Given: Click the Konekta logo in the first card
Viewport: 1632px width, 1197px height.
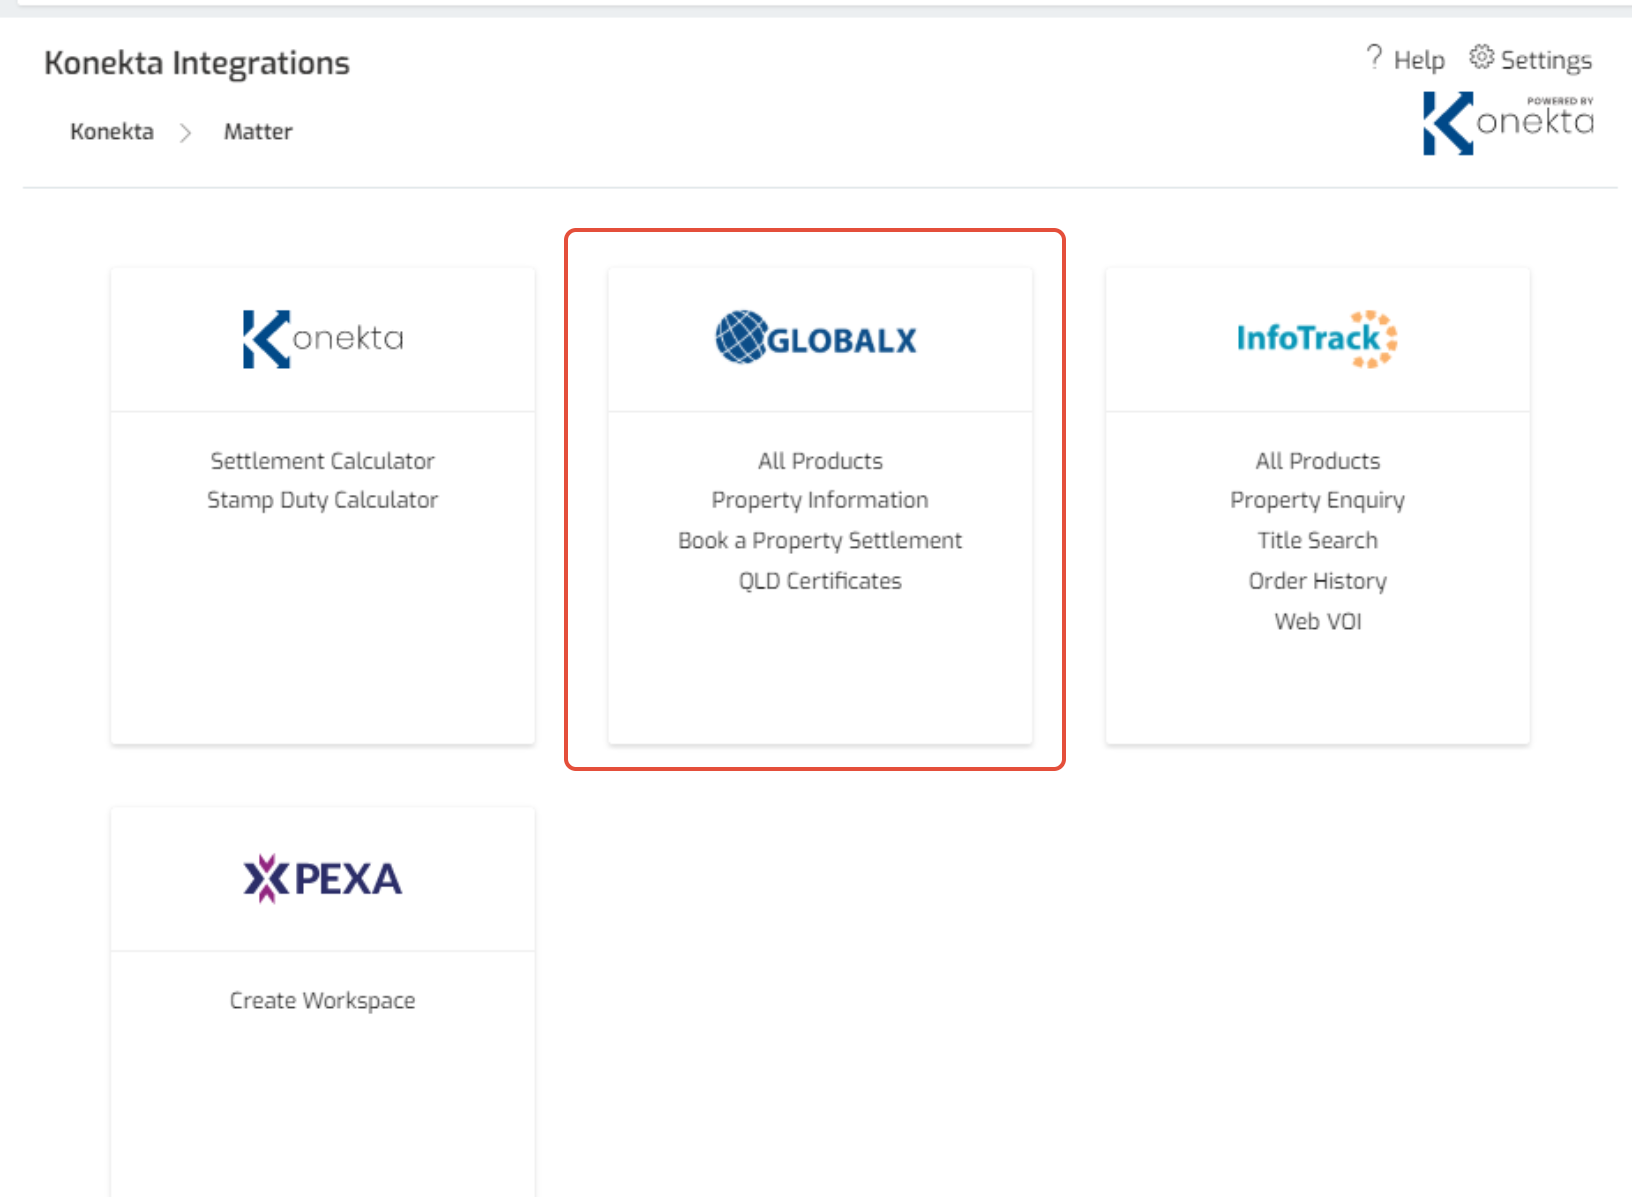Looking at the screenshot, I should point(323,339).
